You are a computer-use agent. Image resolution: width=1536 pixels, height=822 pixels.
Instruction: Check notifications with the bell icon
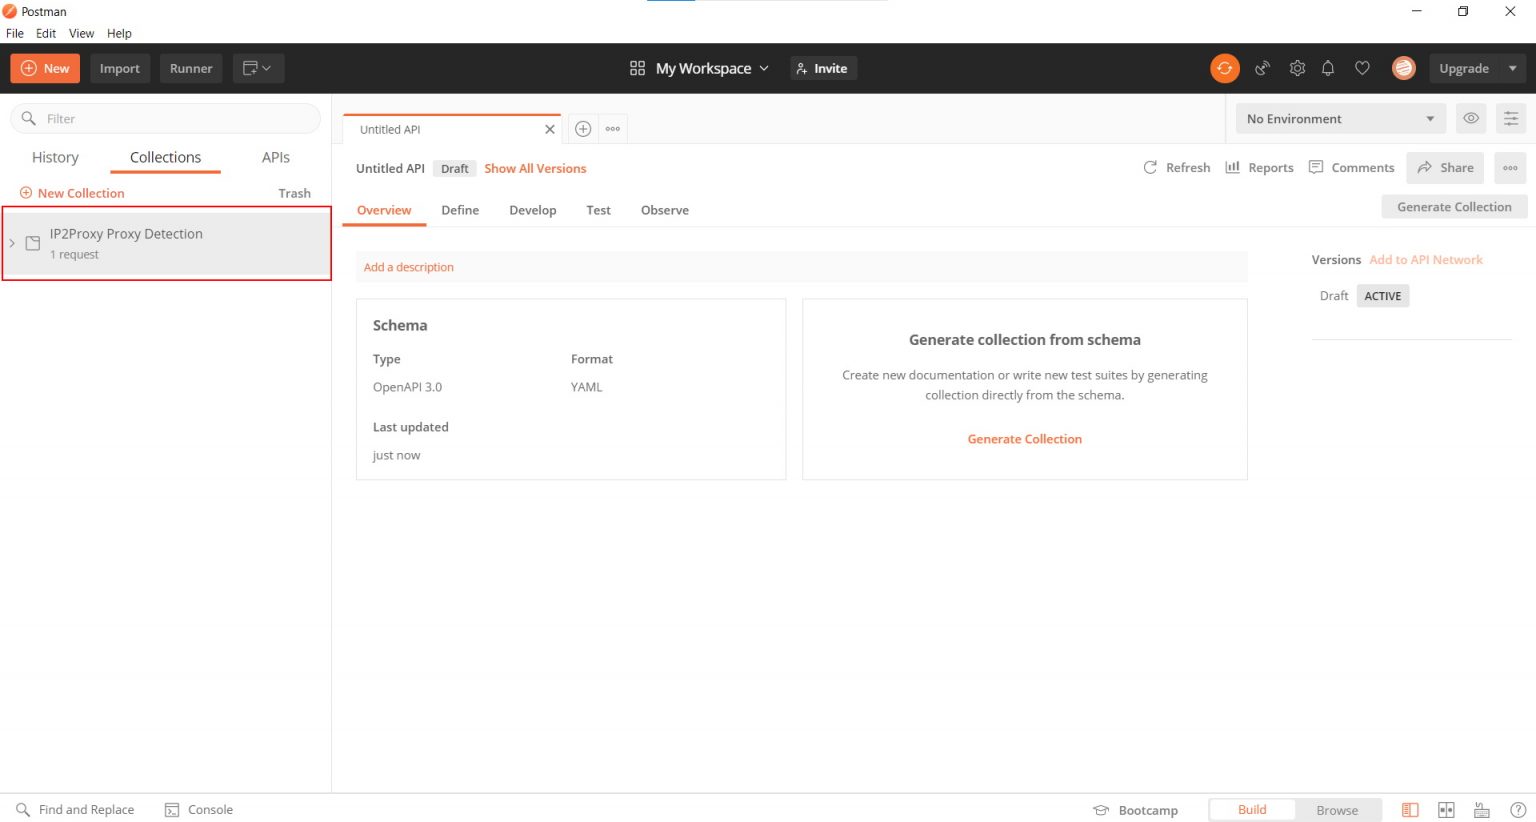1328,68
